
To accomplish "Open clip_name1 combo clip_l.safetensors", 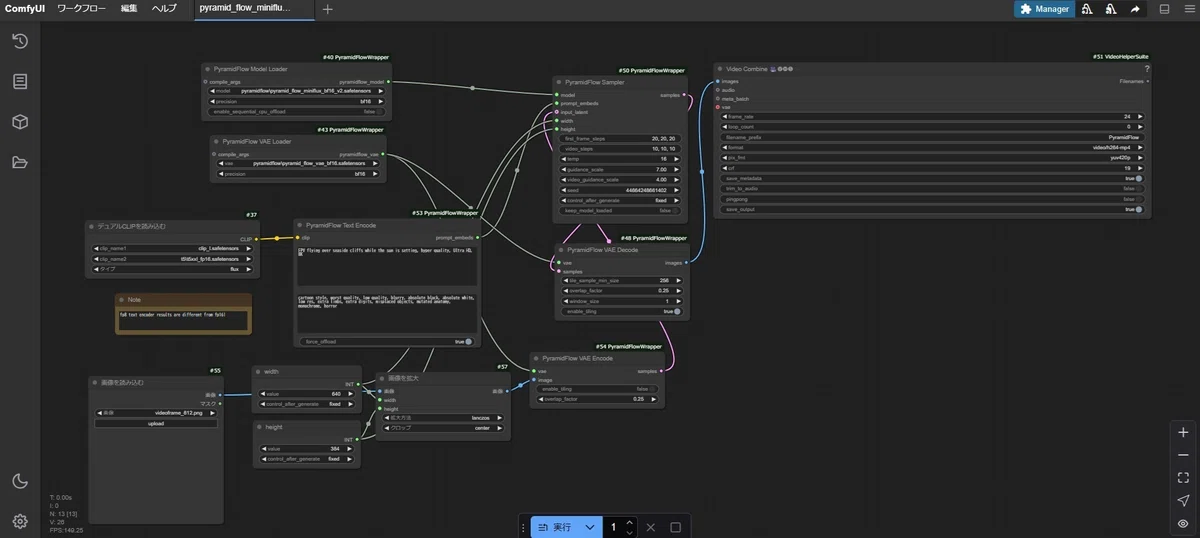I will point(172,248).
